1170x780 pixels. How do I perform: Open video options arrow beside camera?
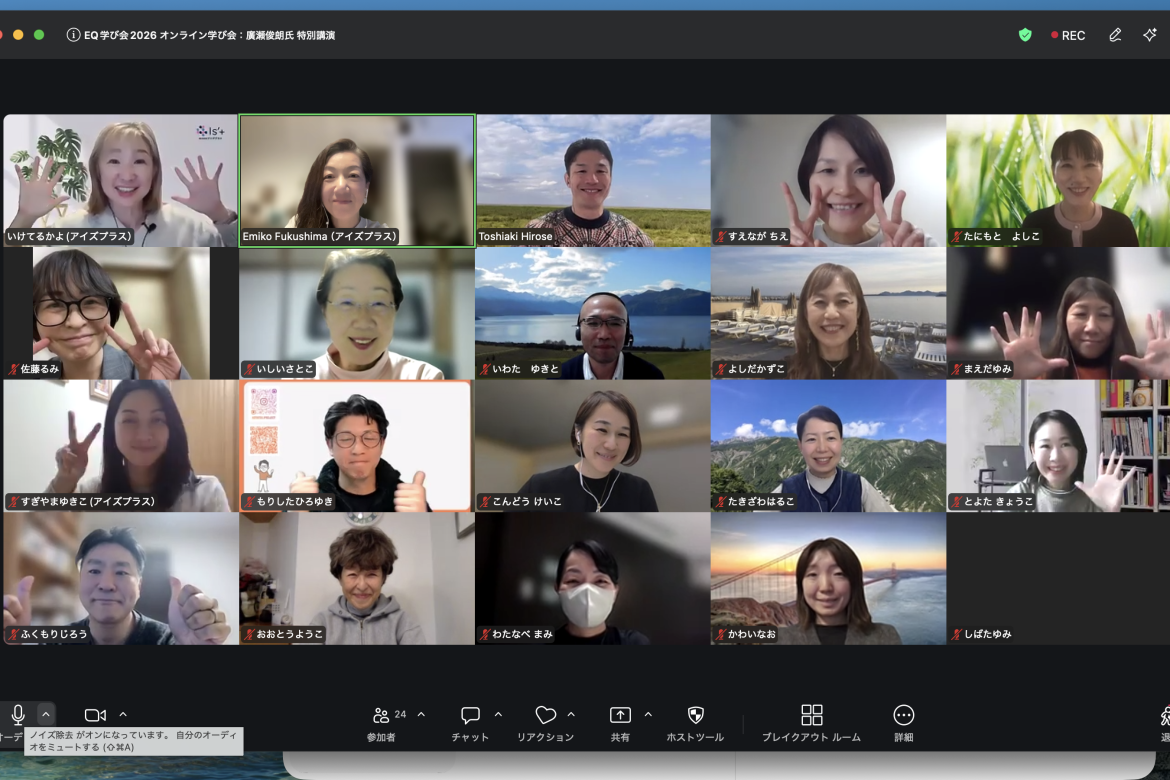click(123, 715)
